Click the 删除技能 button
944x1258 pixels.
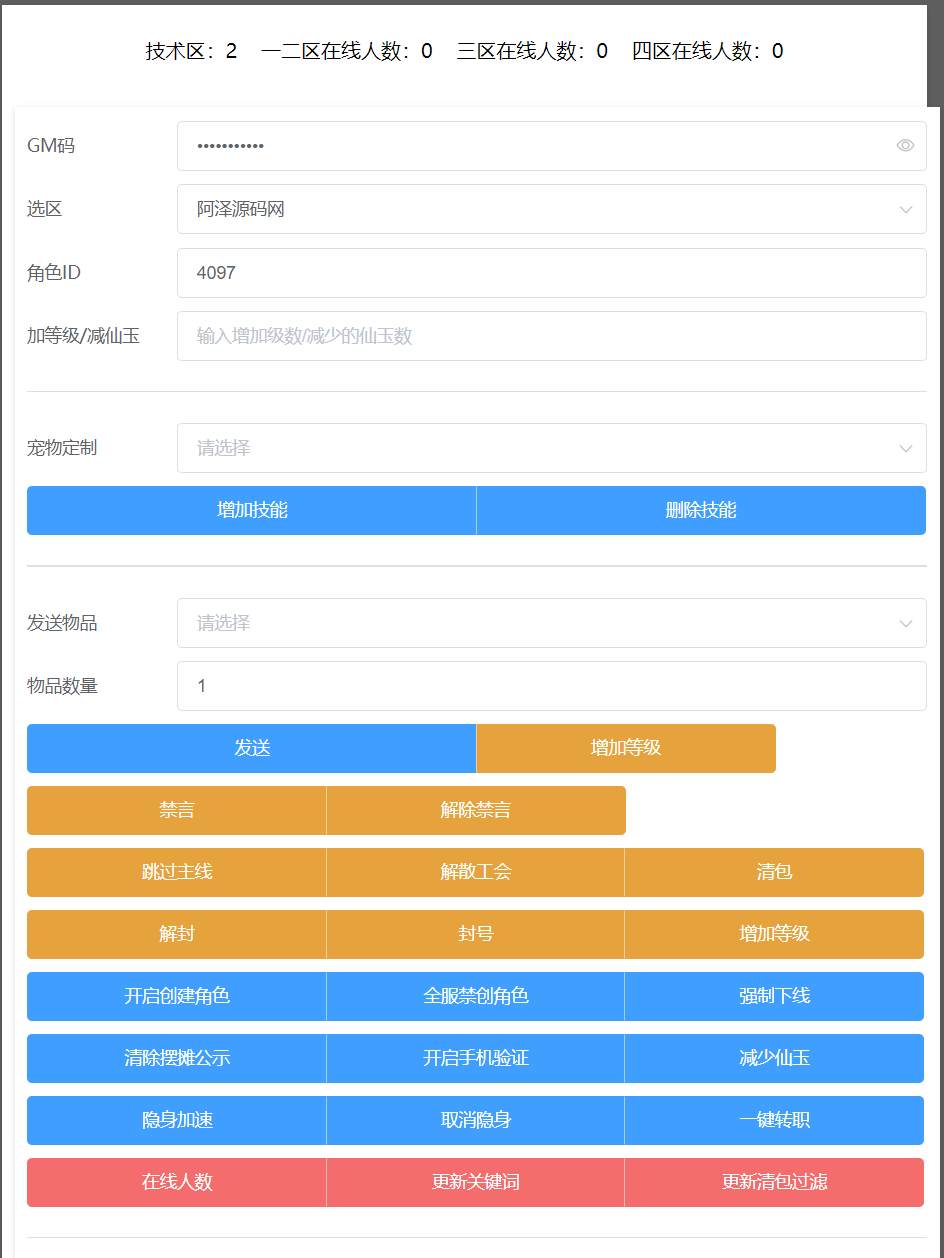click(x=700, y=510)
